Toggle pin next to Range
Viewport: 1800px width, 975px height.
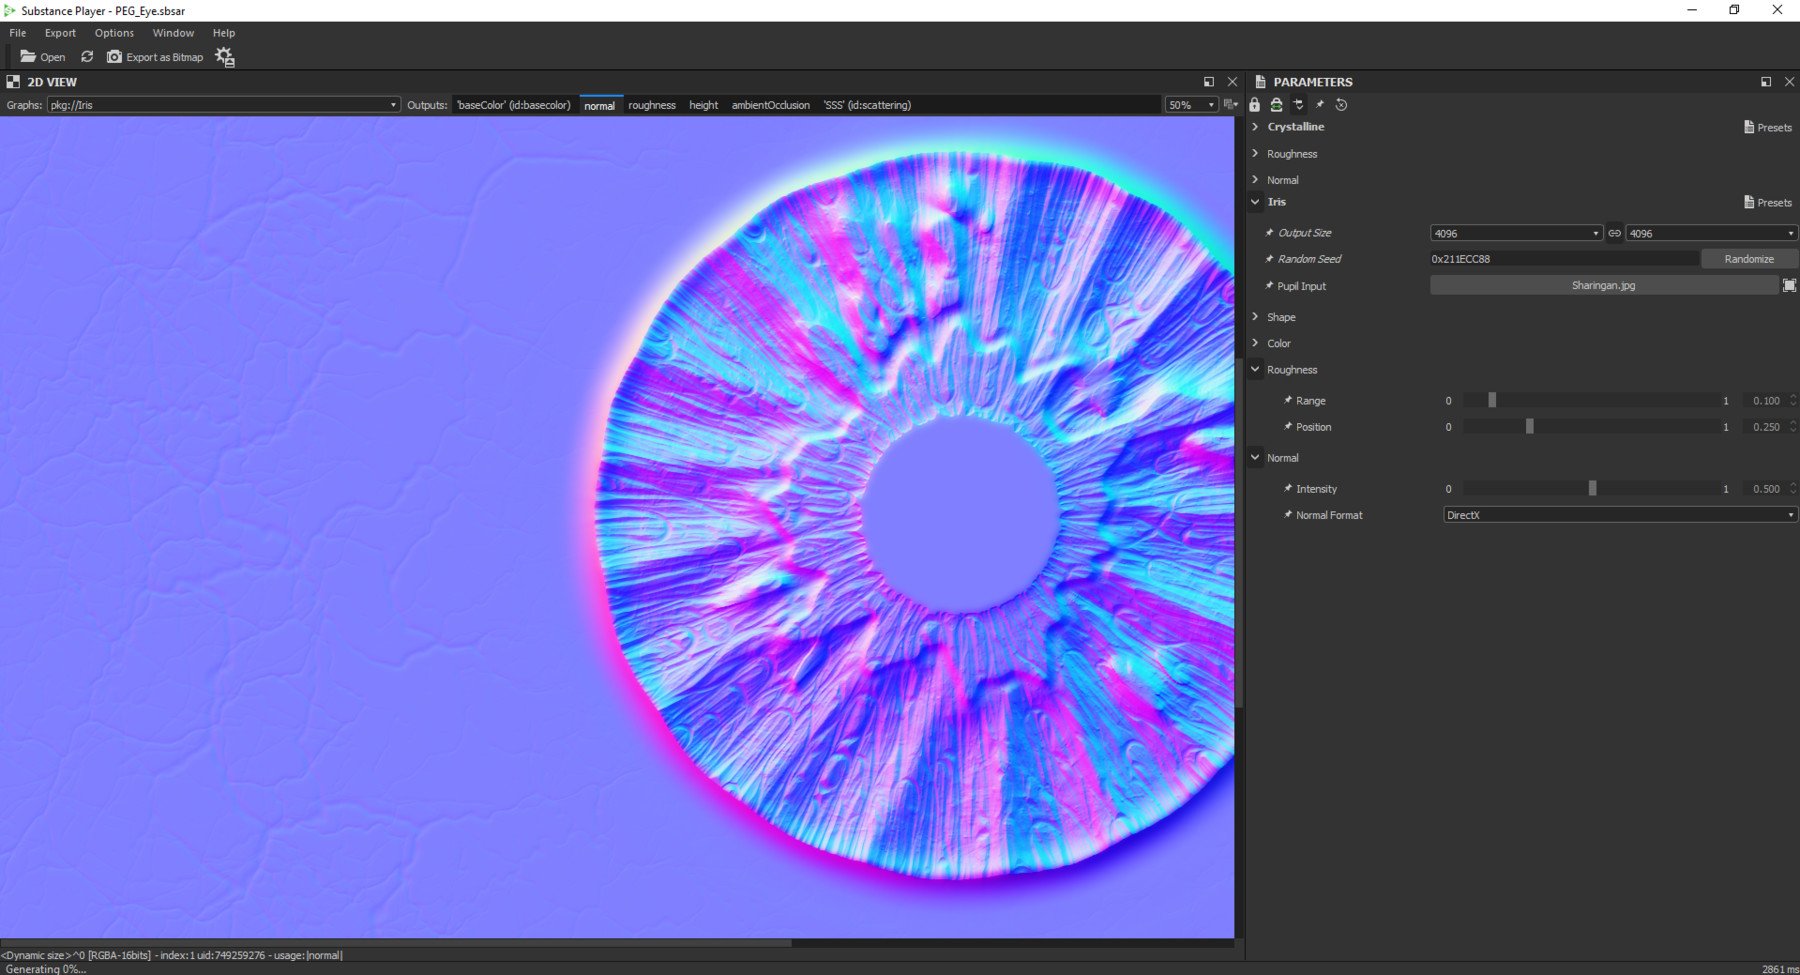point(1288,400)
